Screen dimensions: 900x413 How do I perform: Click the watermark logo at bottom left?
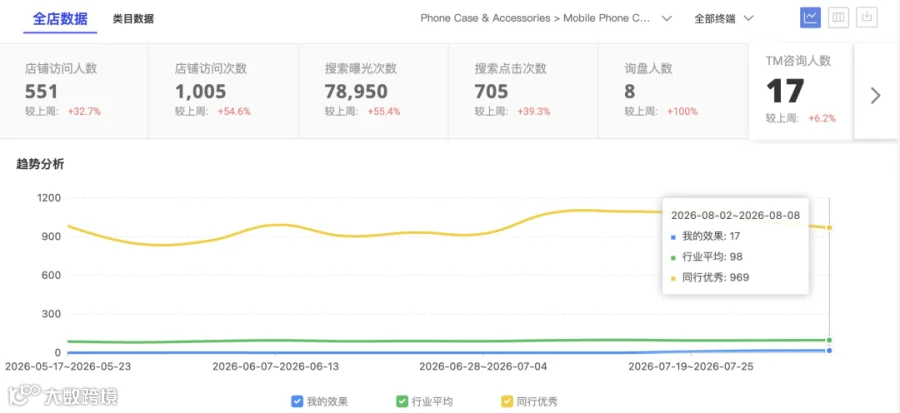(62, 396)
